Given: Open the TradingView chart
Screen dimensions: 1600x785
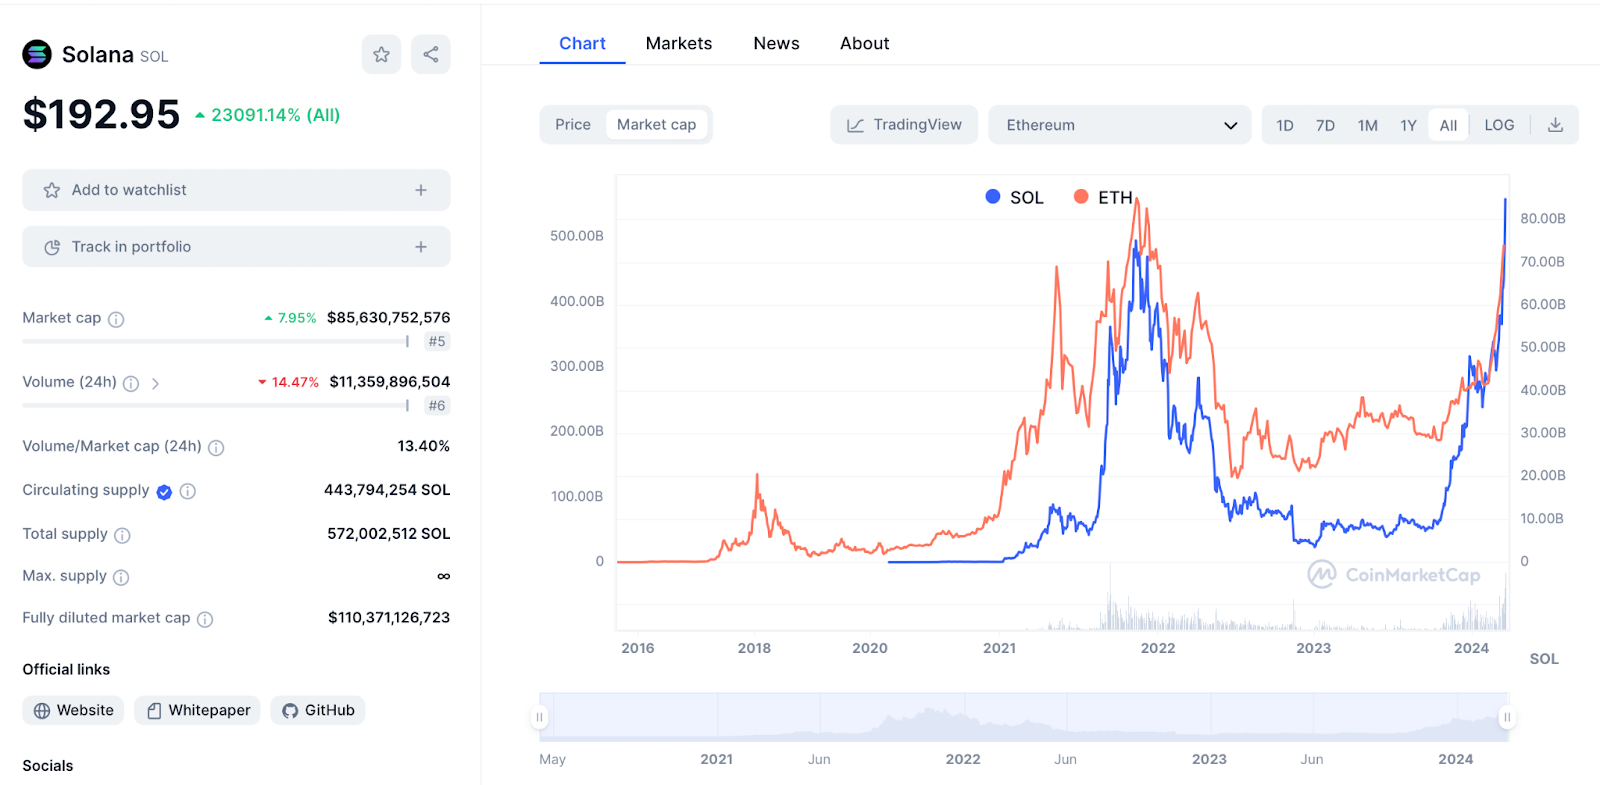Looking at the screenshot, I should click(x=904, y=125).
